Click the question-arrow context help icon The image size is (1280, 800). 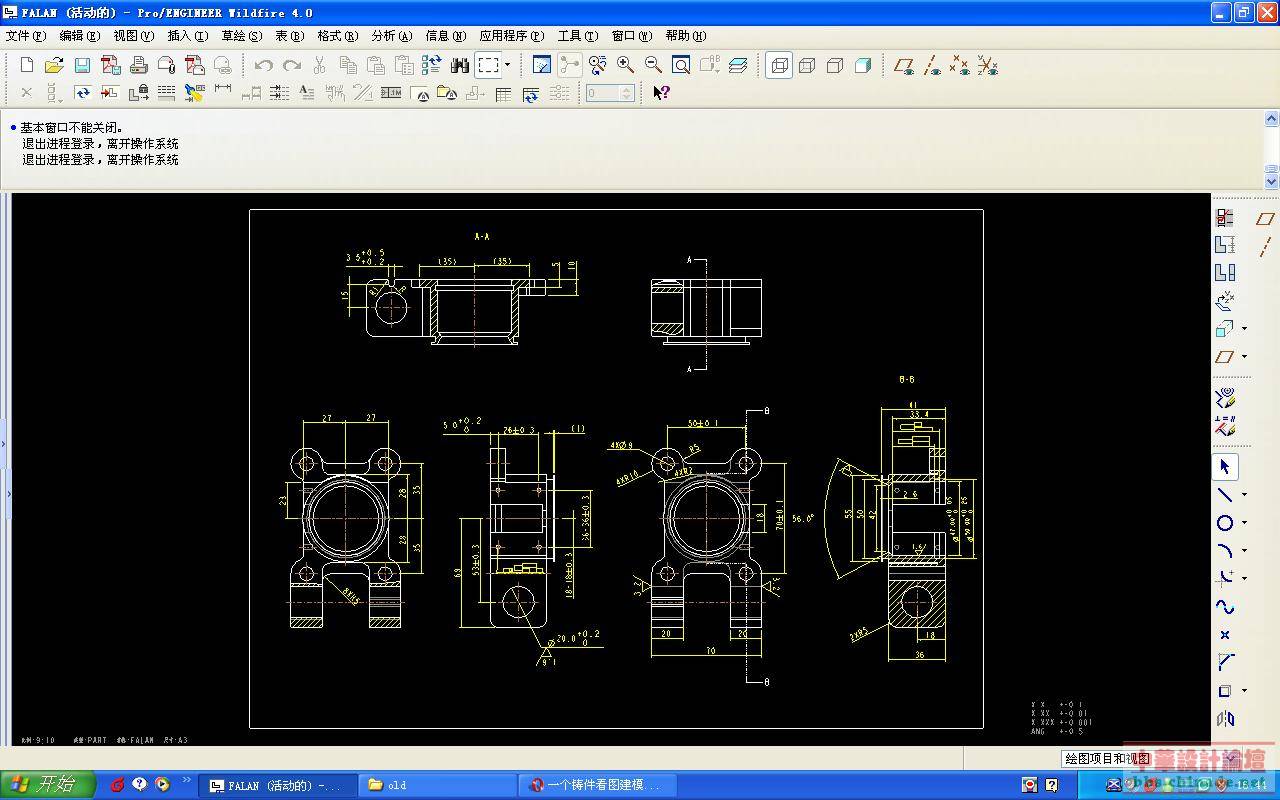click(x=661, y=93)
